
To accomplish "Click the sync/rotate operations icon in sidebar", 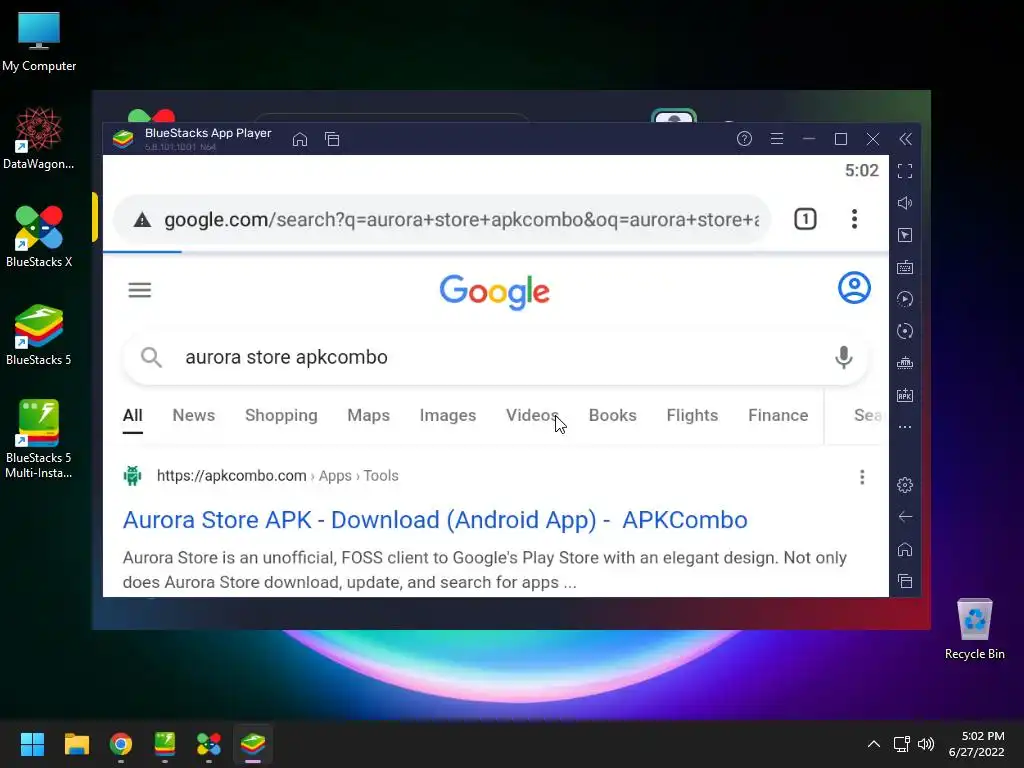I will coord(905,331).
